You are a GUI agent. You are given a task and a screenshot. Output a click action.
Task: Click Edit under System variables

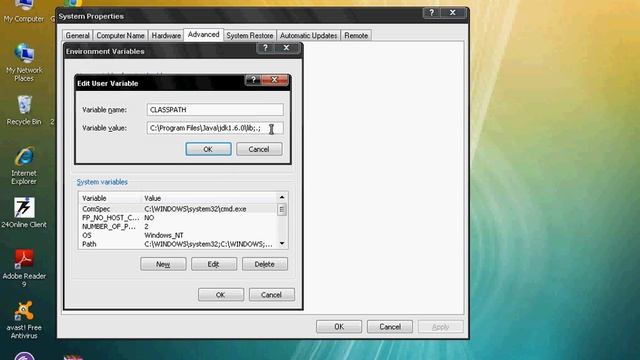[214, 264]
